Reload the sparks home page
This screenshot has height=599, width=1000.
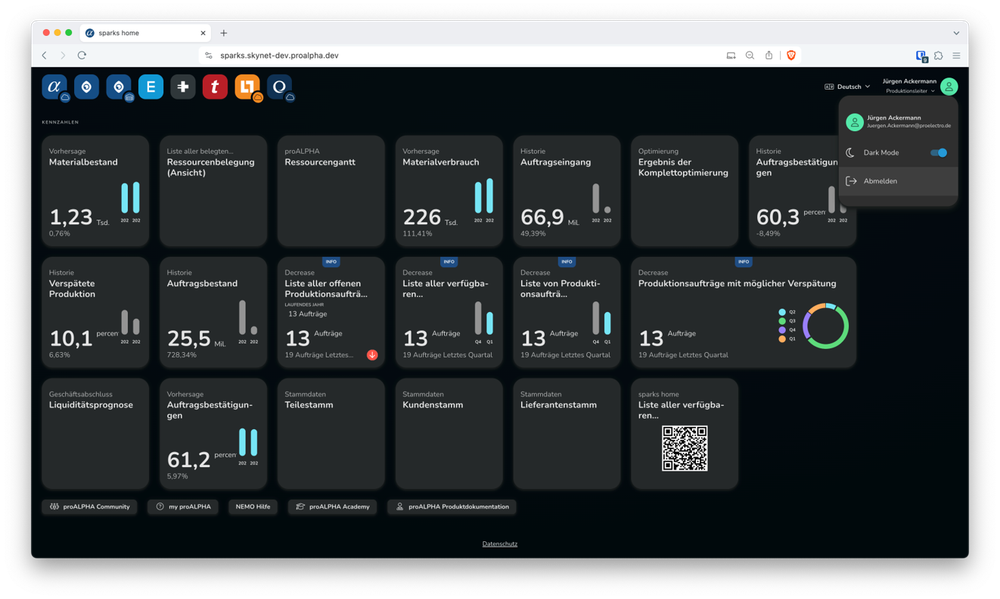[82, 55]
